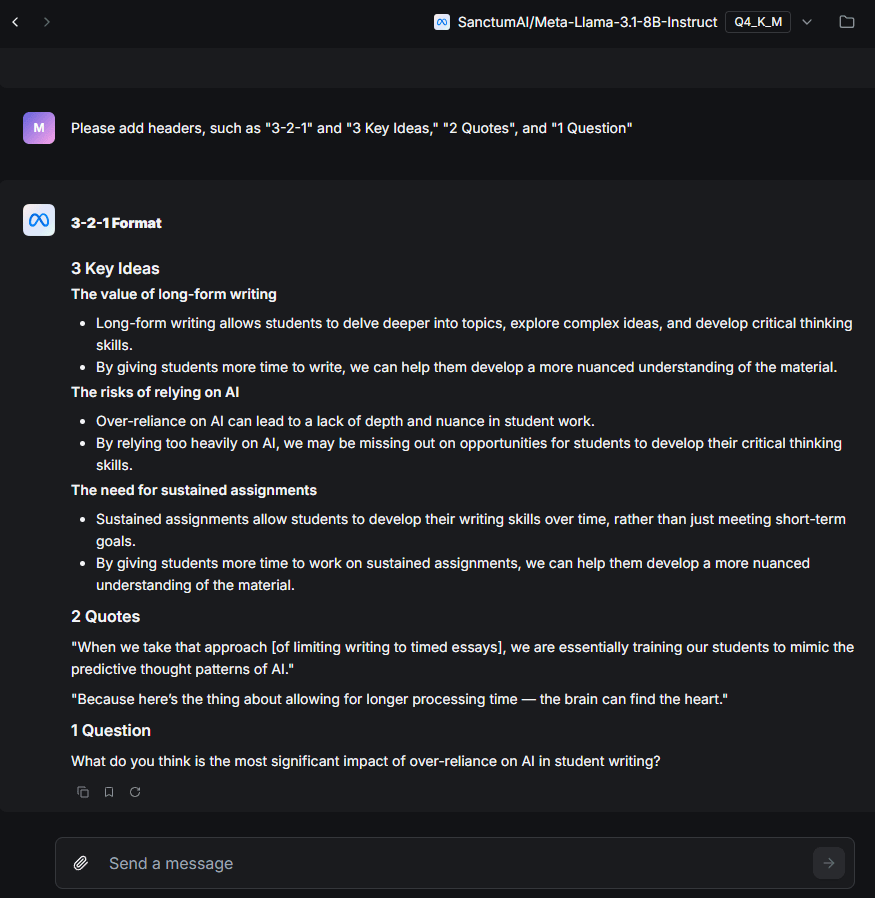Click the user prompt about adding headers
Image resolution: width=875 pixels, height=898 pixels.
click(x=351, y=128)
